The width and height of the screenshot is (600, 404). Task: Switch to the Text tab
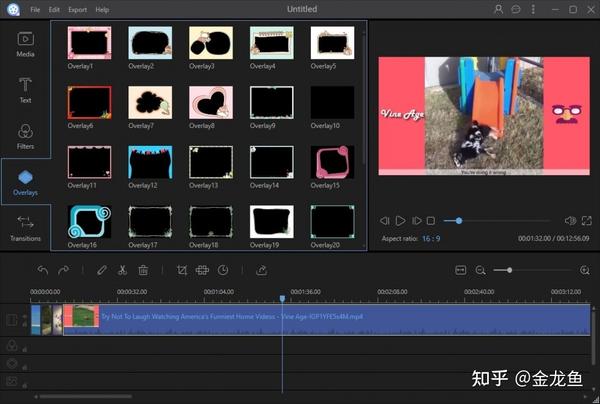coord(25,90)
